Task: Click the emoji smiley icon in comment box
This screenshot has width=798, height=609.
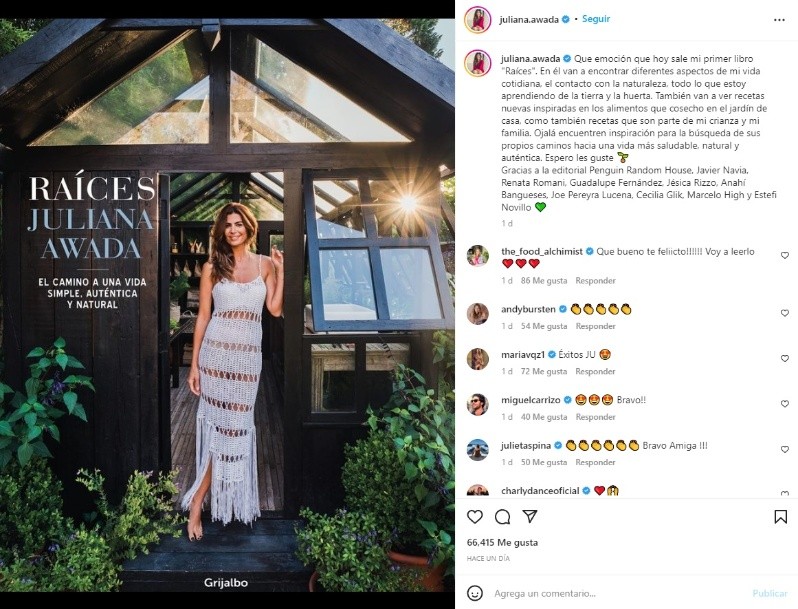Action: coord(476,593)
